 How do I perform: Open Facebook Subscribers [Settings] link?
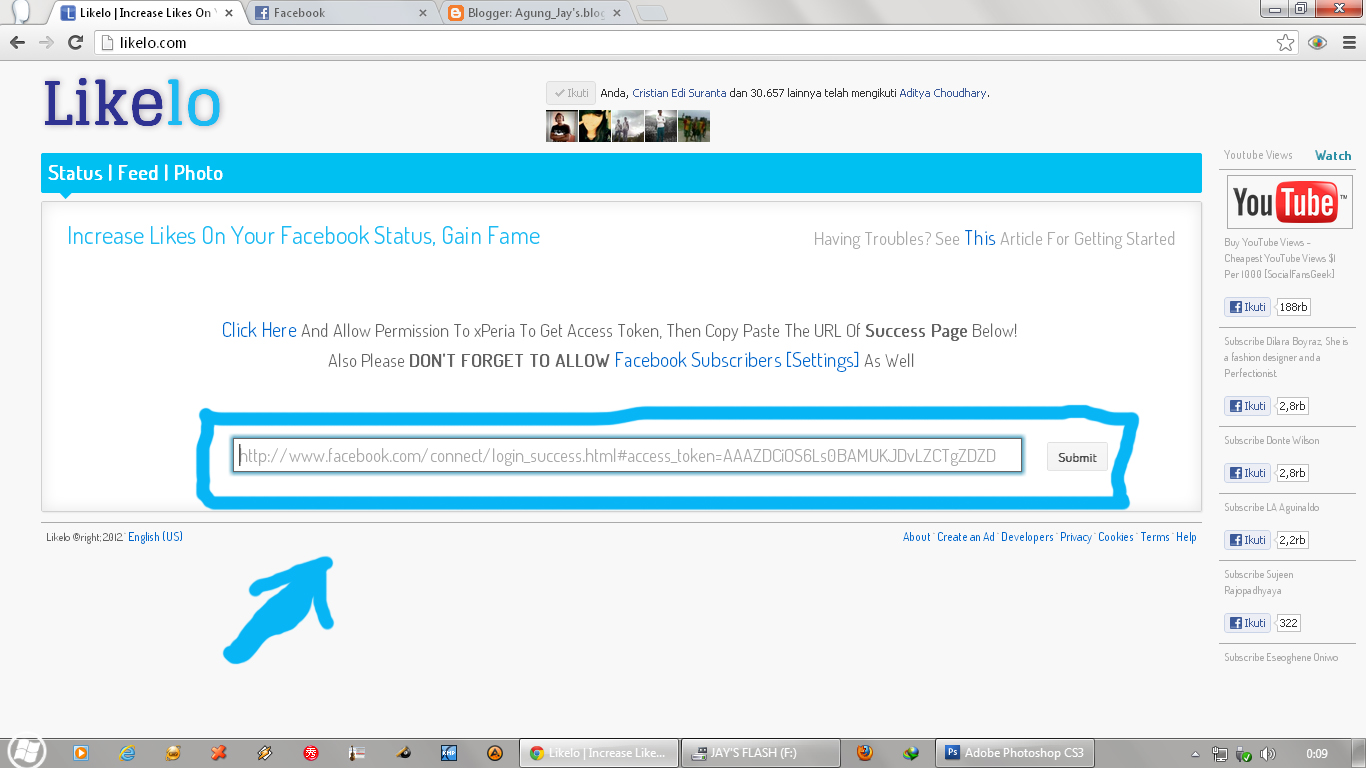pyautogui.click(x=737, y=360)
